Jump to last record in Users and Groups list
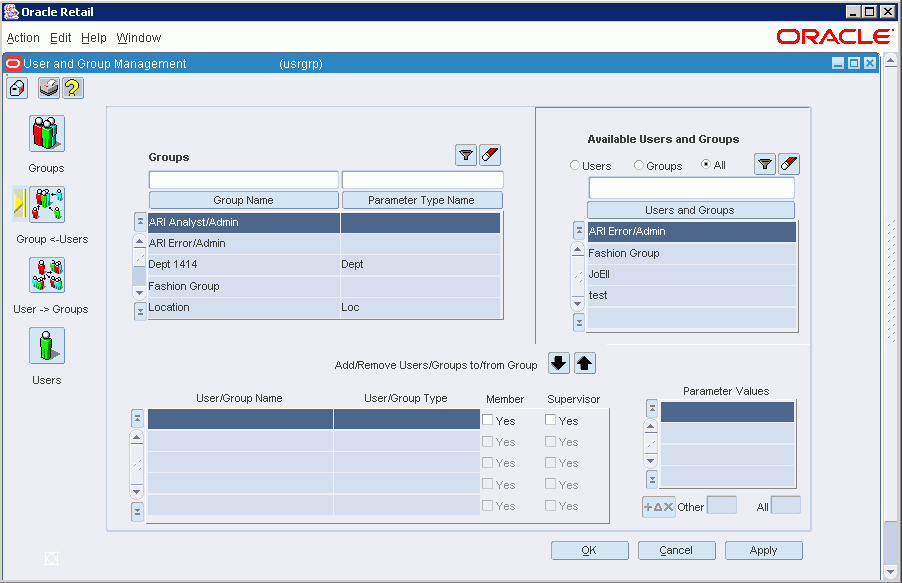902x583 pixels. [579, 322]
